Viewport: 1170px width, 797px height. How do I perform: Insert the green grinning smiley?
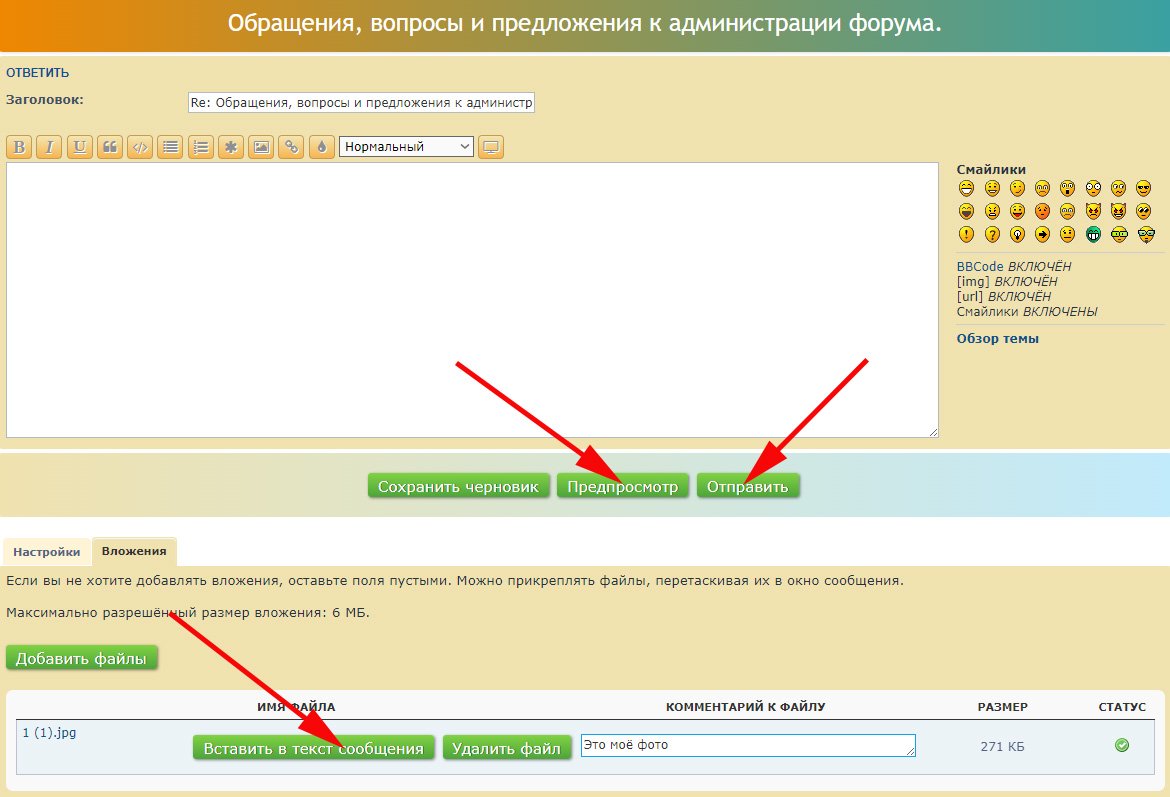coord(1093,234)
